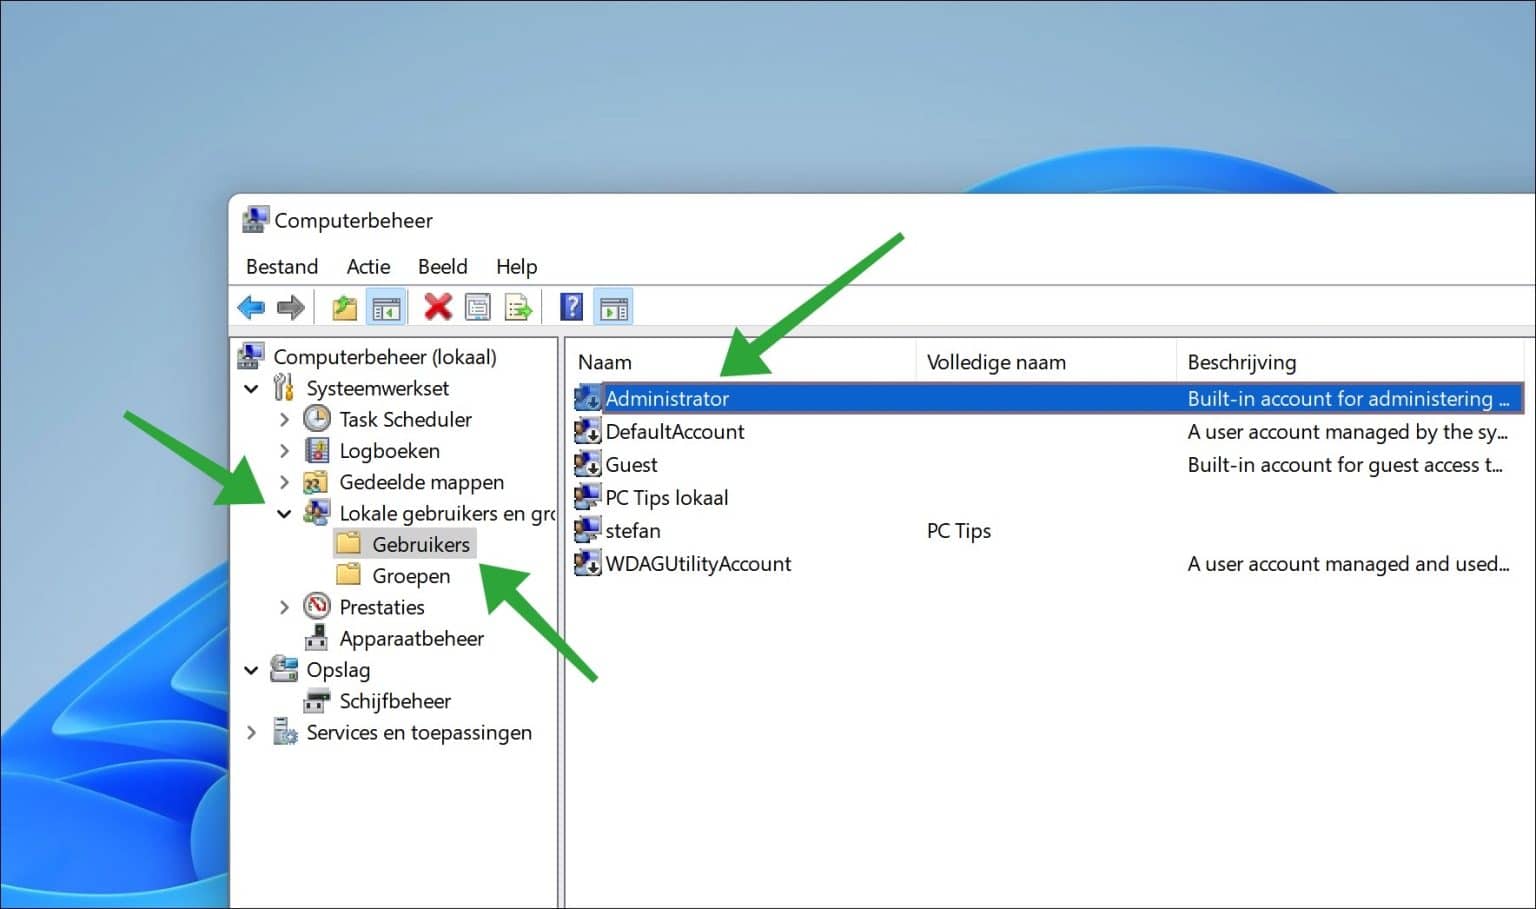1536x909 pixels.
Task: Open the Actie menu
Action: coord(367,266)
